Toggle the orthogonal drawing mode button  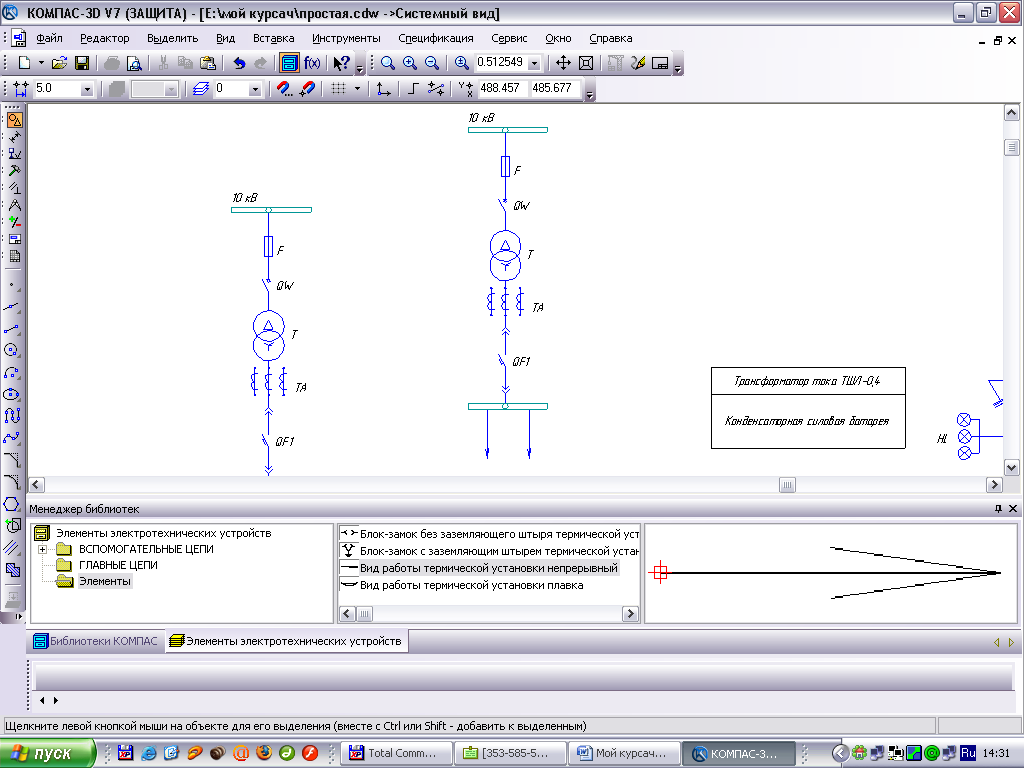414,89
